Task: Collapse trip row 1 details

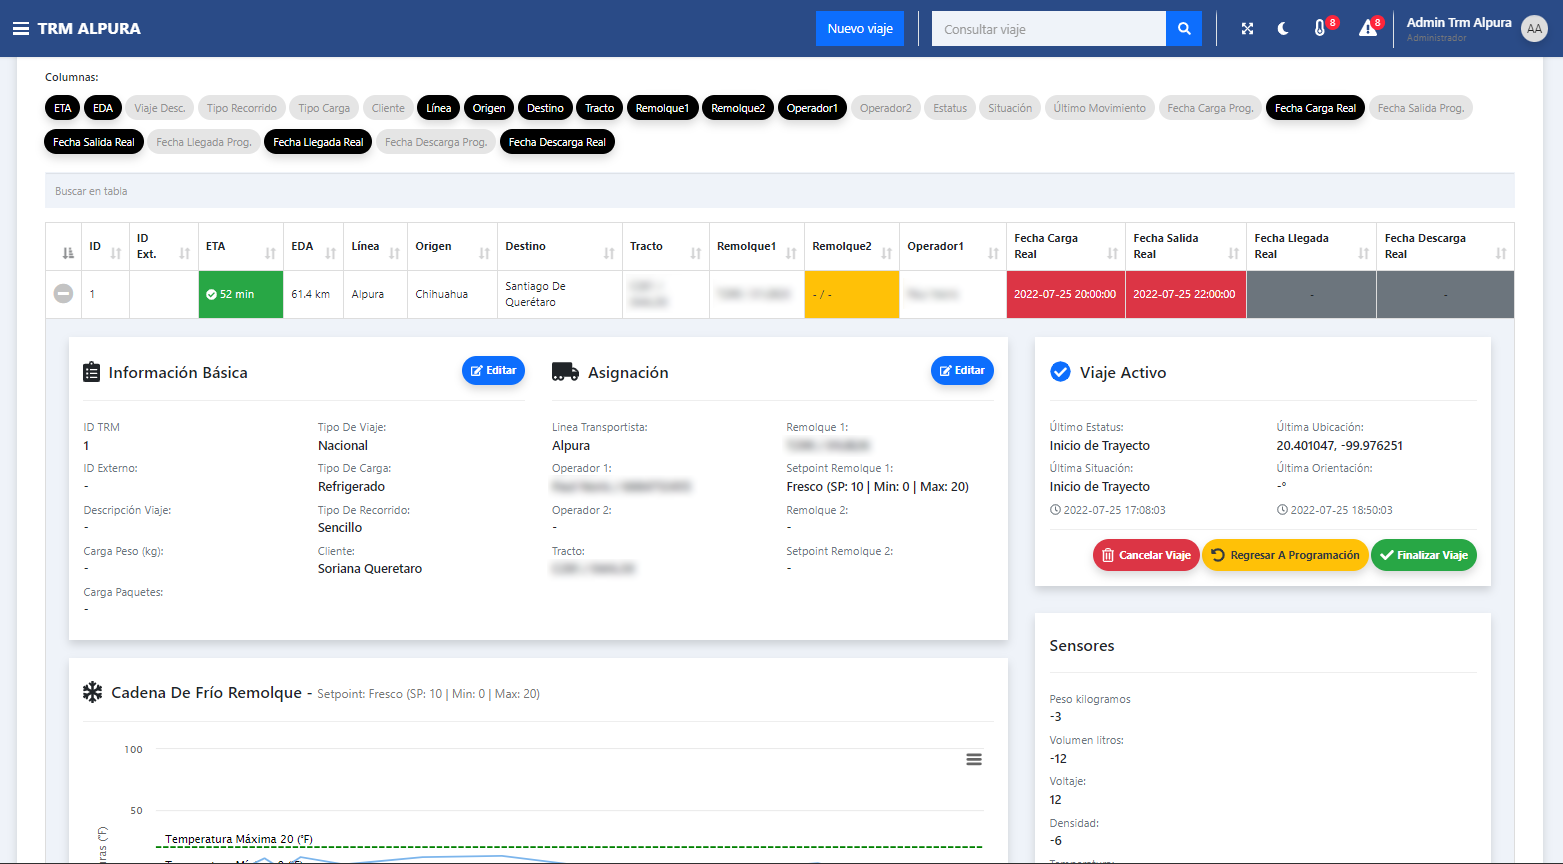Action: point(63,294)
